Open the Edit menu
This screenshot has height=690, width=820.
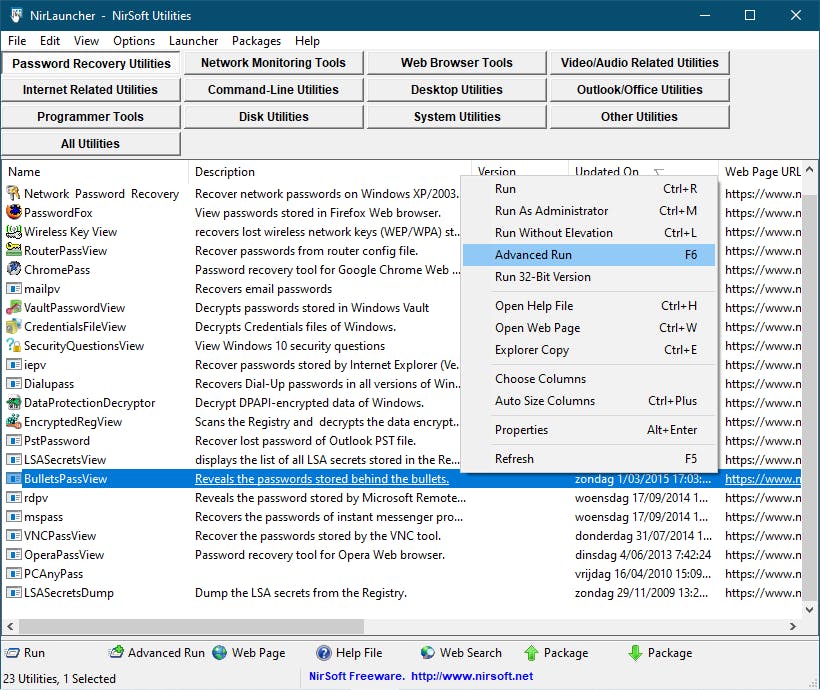pos(50,41)
